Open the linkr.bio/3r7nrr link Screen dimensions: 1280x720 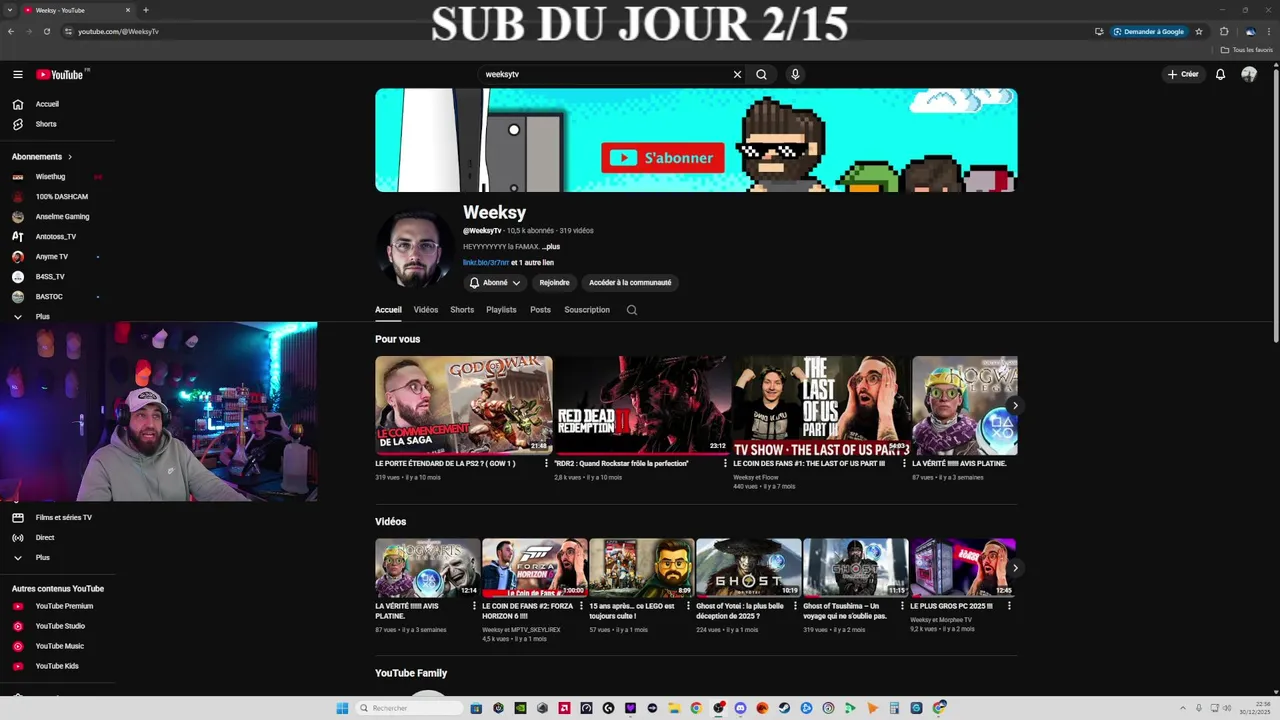pos(486,262)
